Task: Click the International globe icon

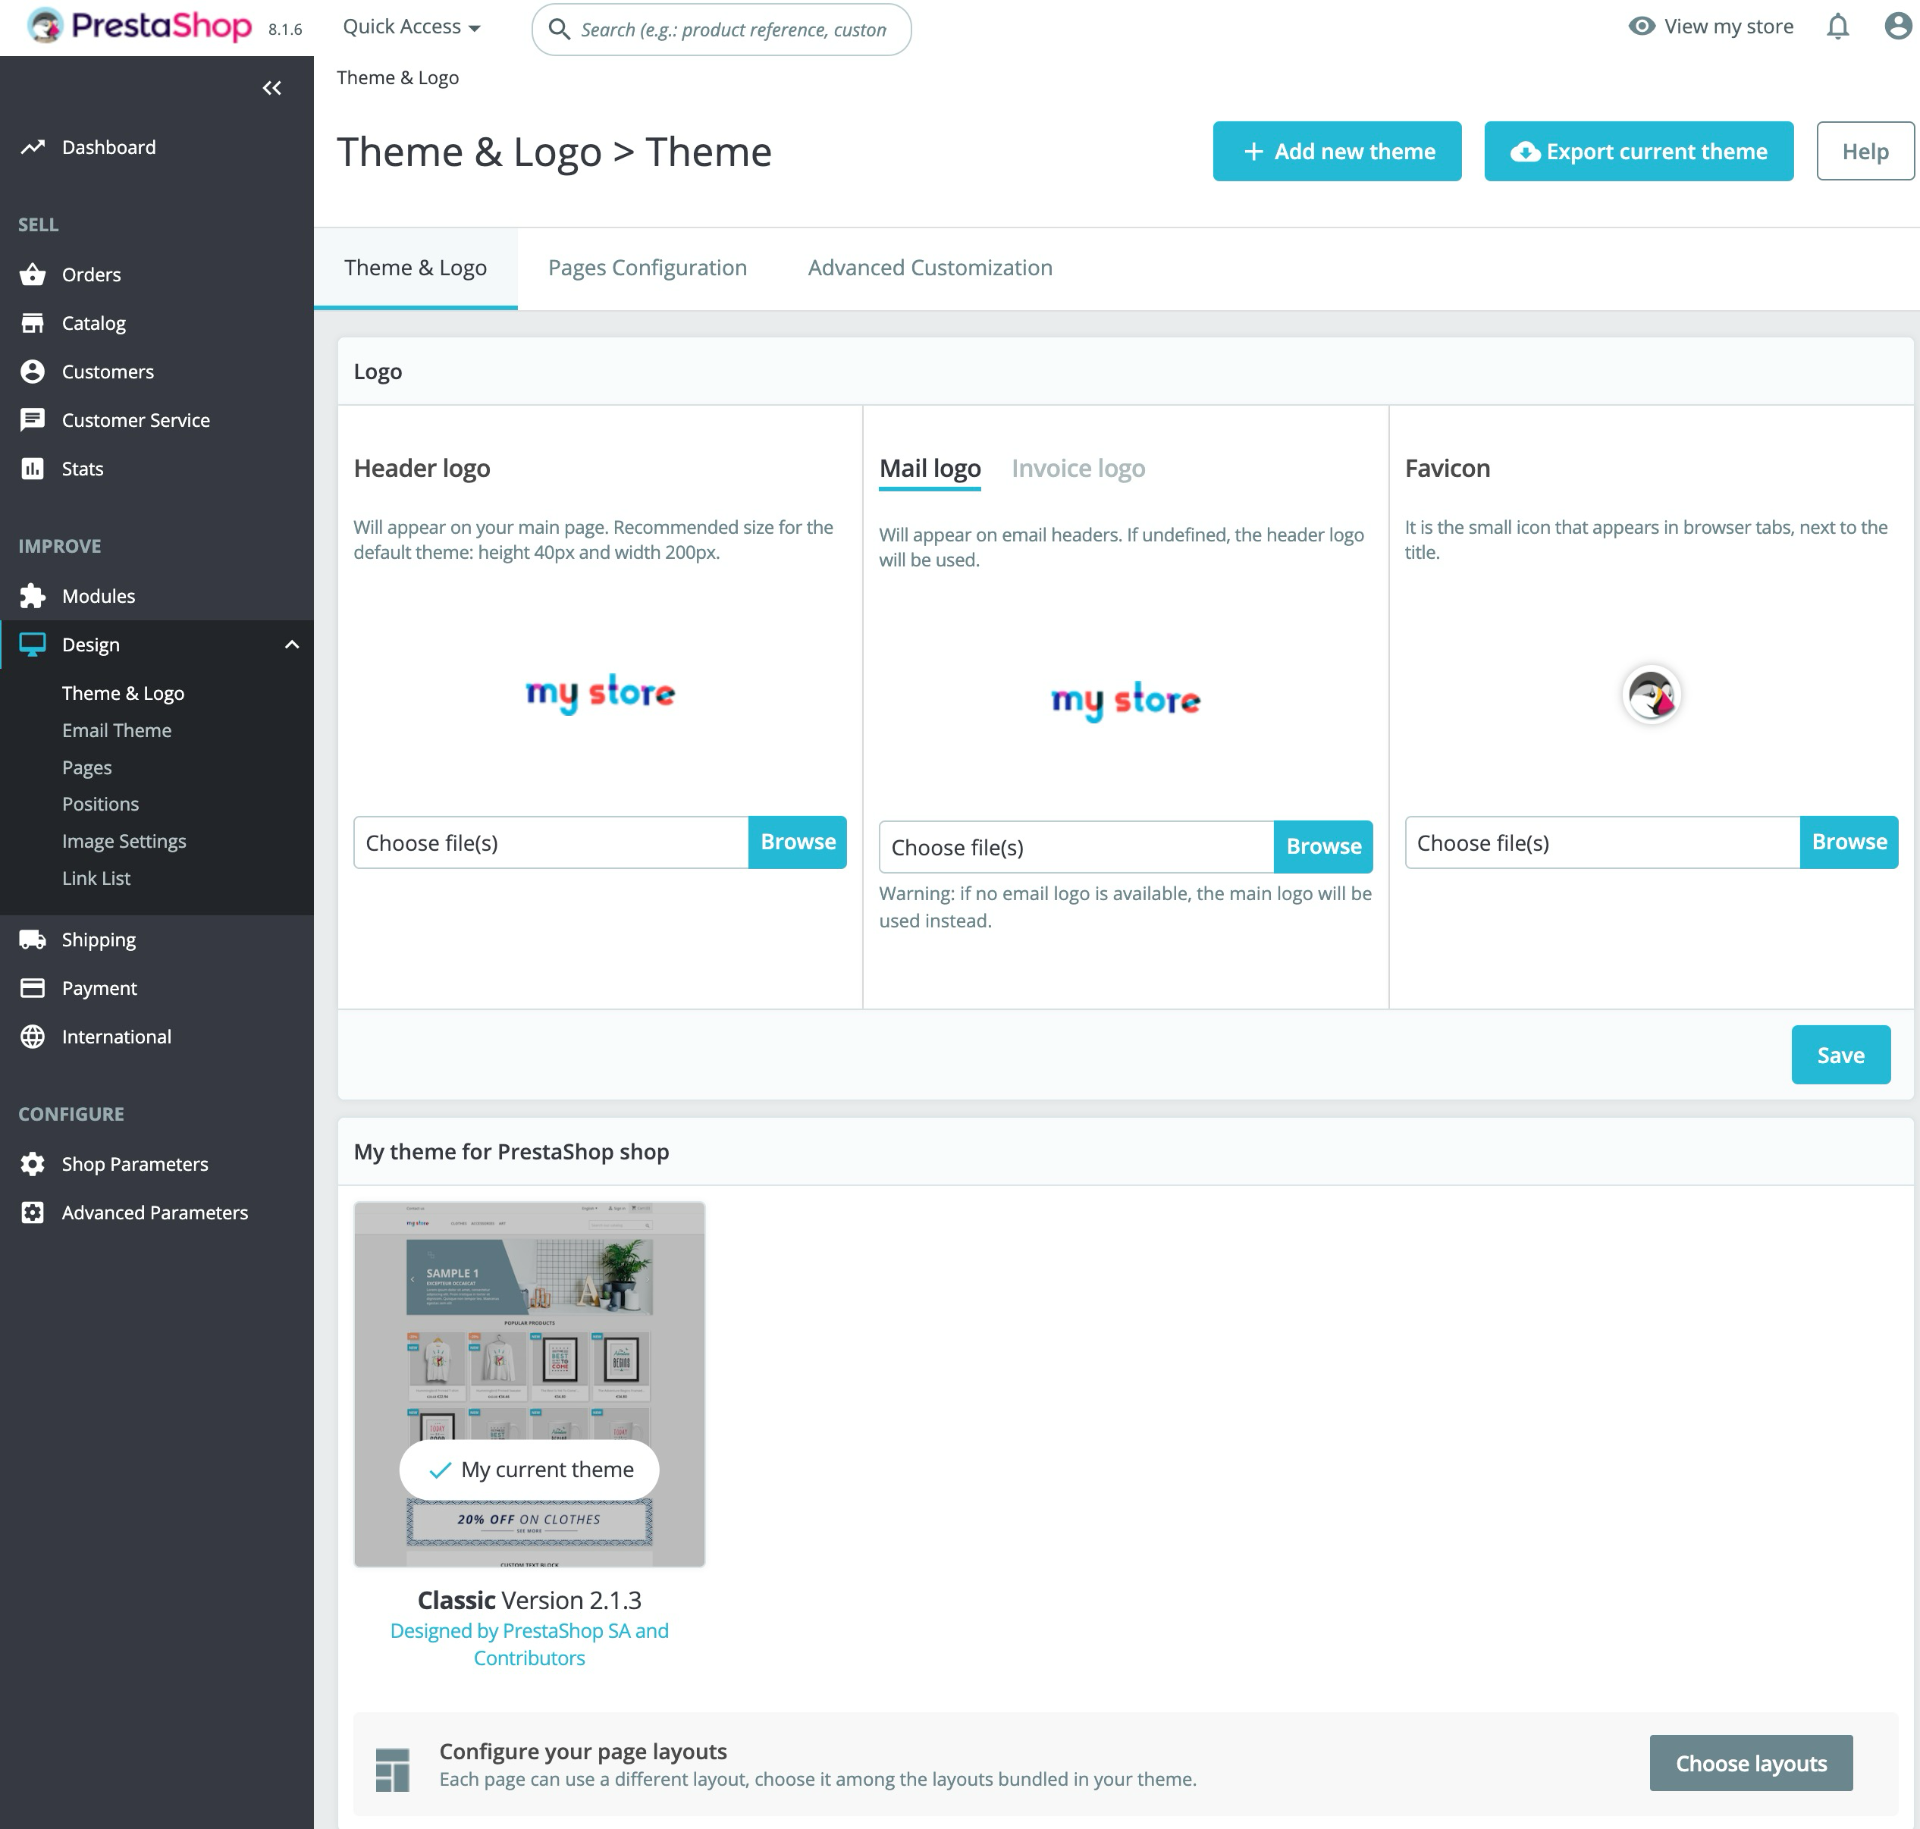Action: [33, 1036]
